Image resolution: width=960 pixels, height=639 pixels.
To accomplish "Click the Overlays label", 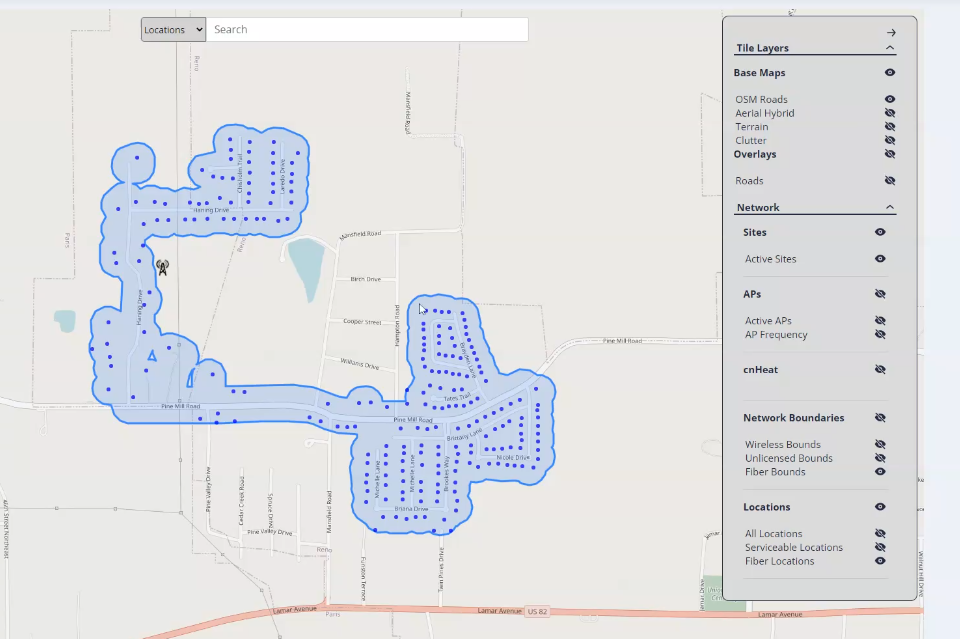I will (x=755, y=154).
